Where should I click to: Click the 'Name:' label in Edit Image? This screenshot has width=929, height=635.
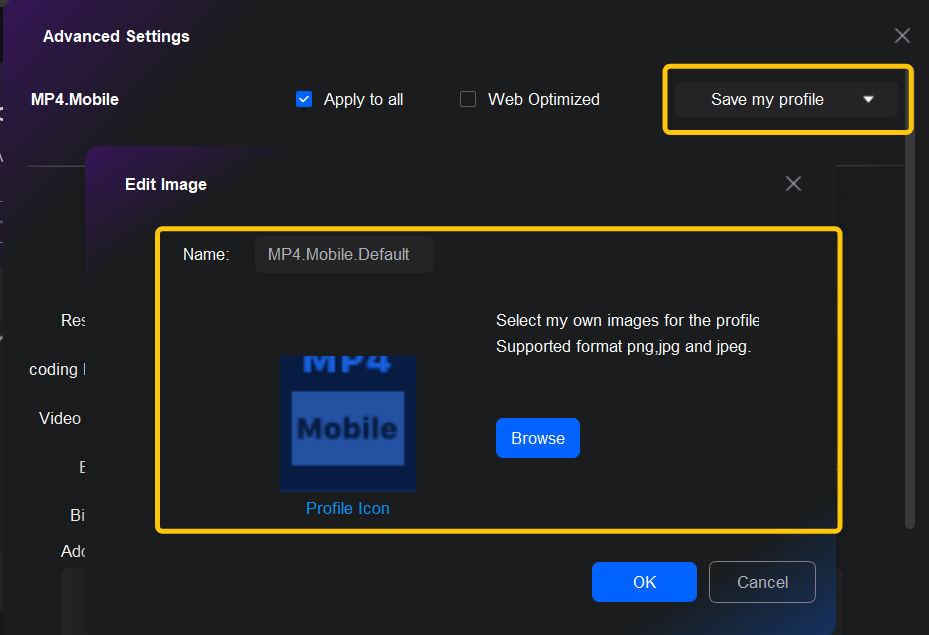tap(206, 254)
